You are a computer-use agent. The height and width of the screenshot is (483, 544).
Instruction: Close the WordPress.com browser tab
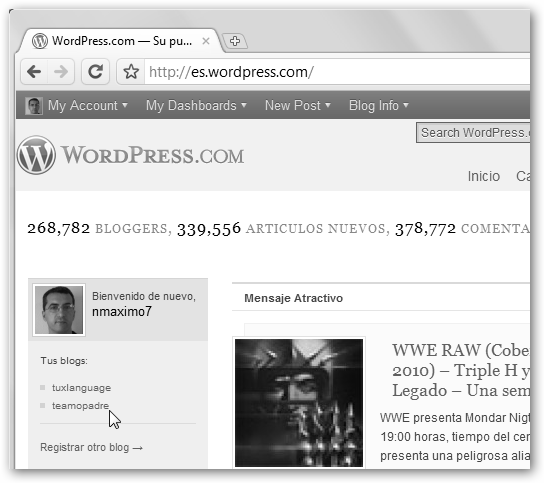pos(206,41)
